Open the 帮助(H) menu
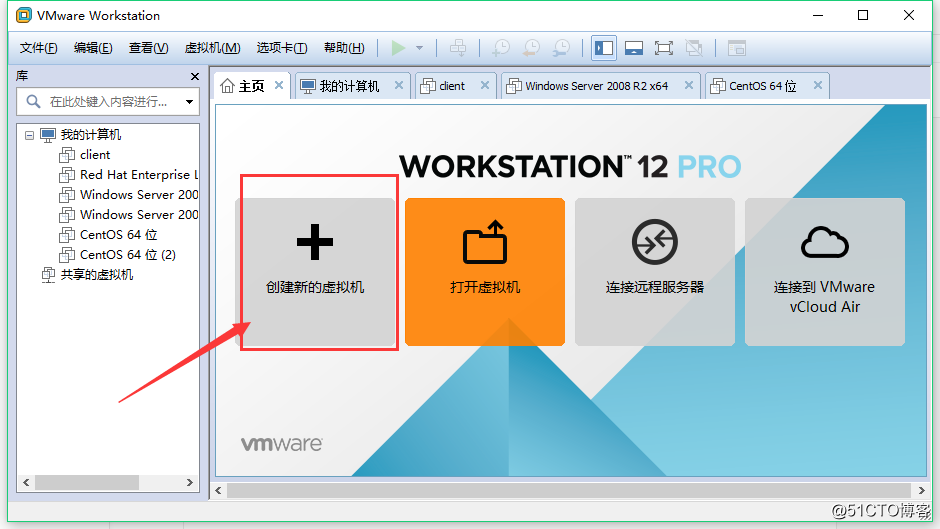This screenshot has width=940, height=529. pos(344,48)
